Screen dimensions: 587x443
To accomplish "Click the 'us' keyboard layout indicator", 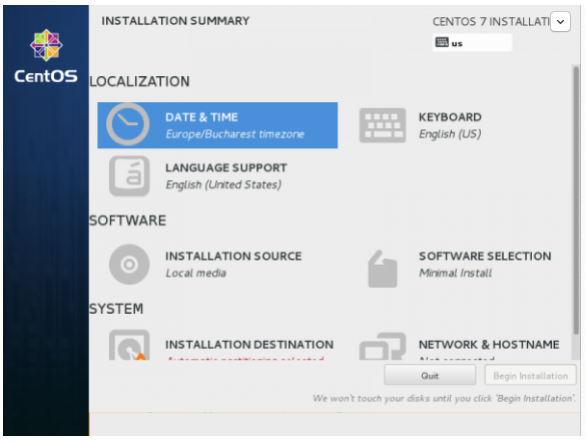I will point(472,43).
